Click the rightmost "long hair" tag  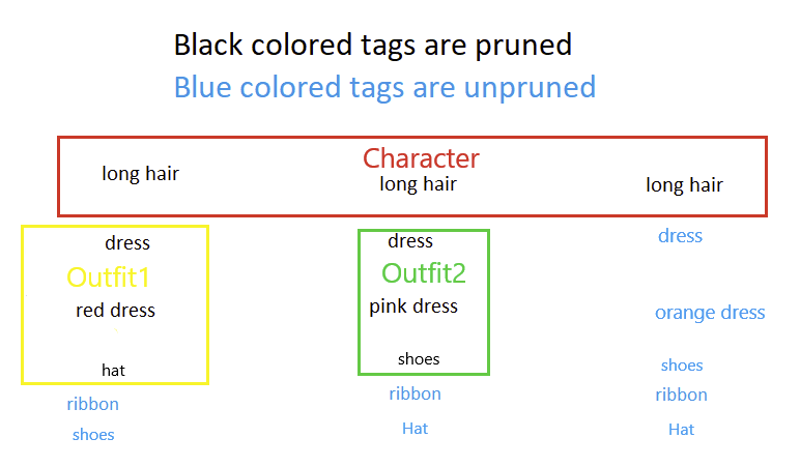pyautogui.click(x=684, y=185)
